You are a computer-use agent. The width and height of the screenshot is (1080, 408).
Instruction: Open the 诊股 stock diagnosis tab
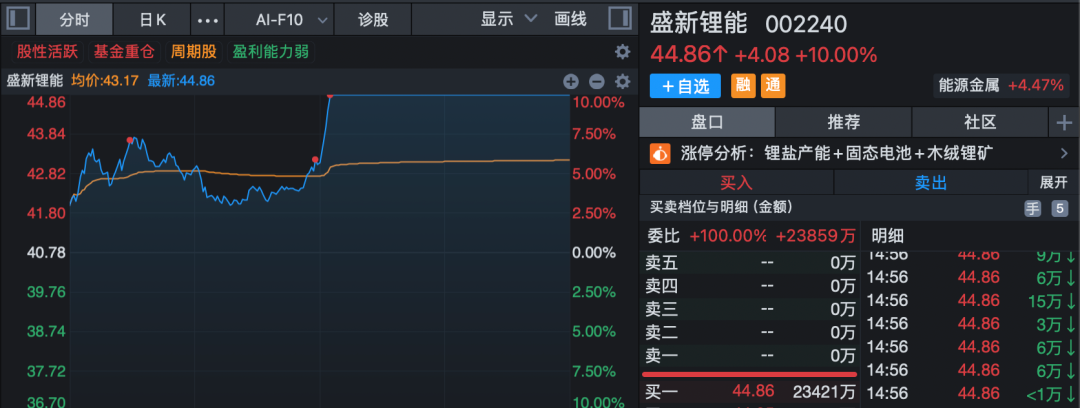[x=373, y=19]
